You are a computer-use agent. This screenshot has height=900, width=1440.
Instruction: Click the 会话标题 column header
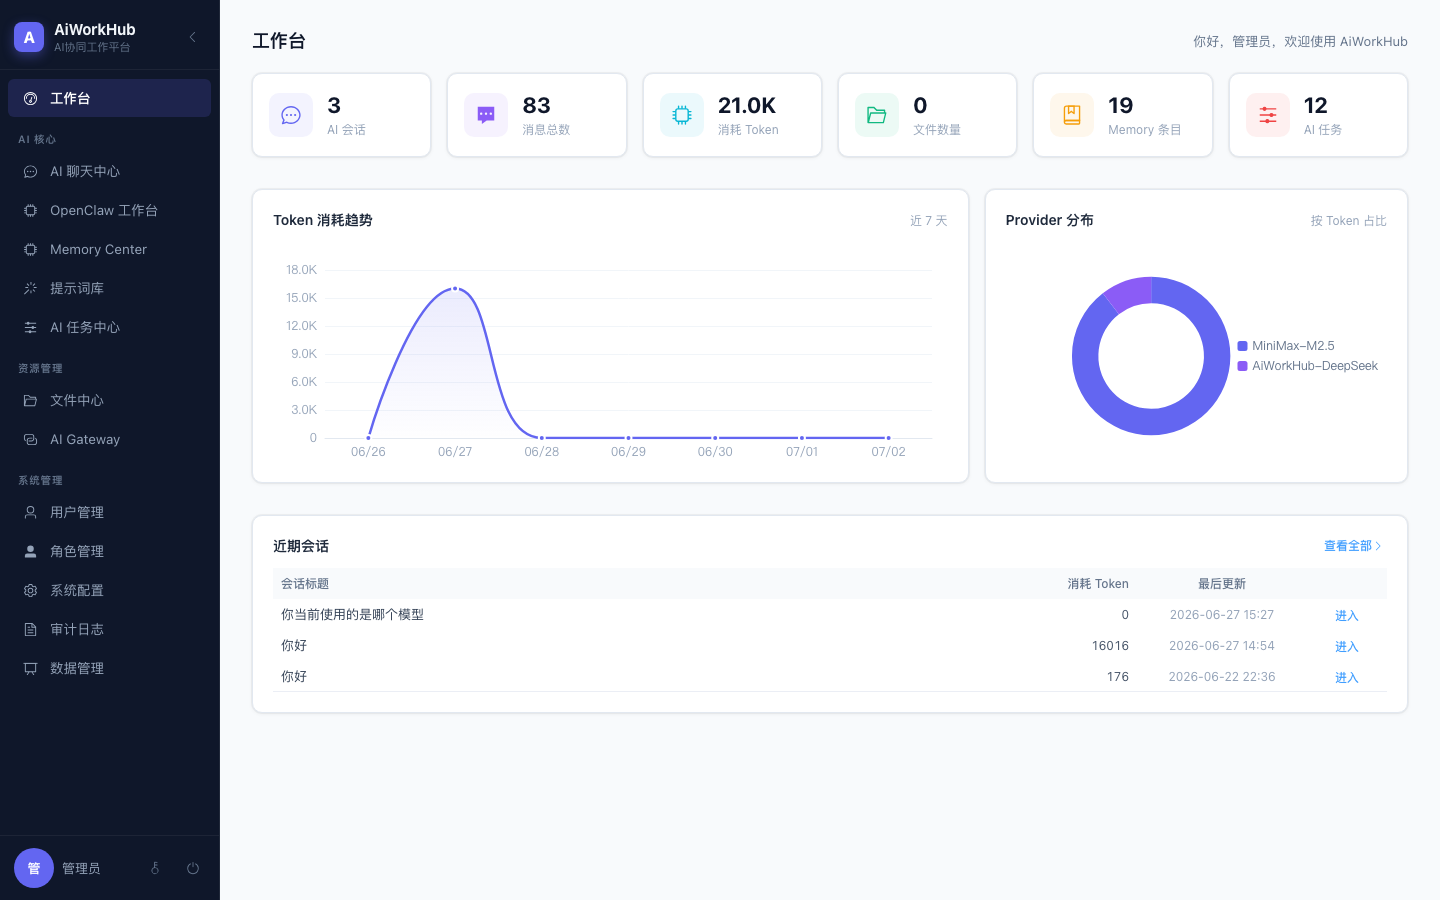305,584
